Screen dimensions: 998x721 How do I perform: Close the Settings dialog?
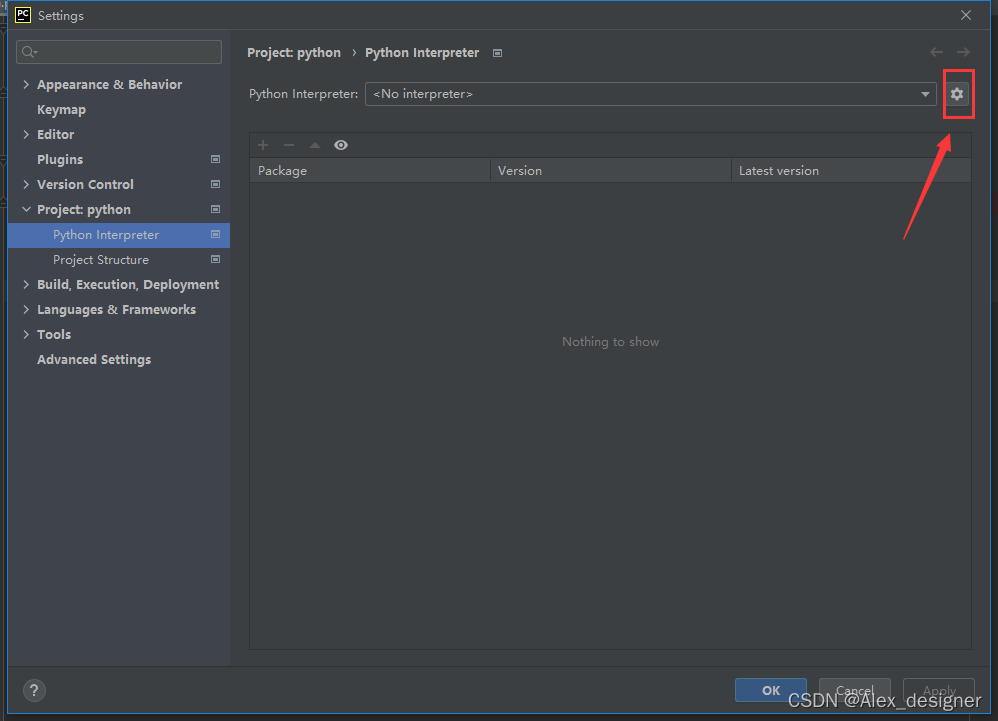click(x=966, y=15)
